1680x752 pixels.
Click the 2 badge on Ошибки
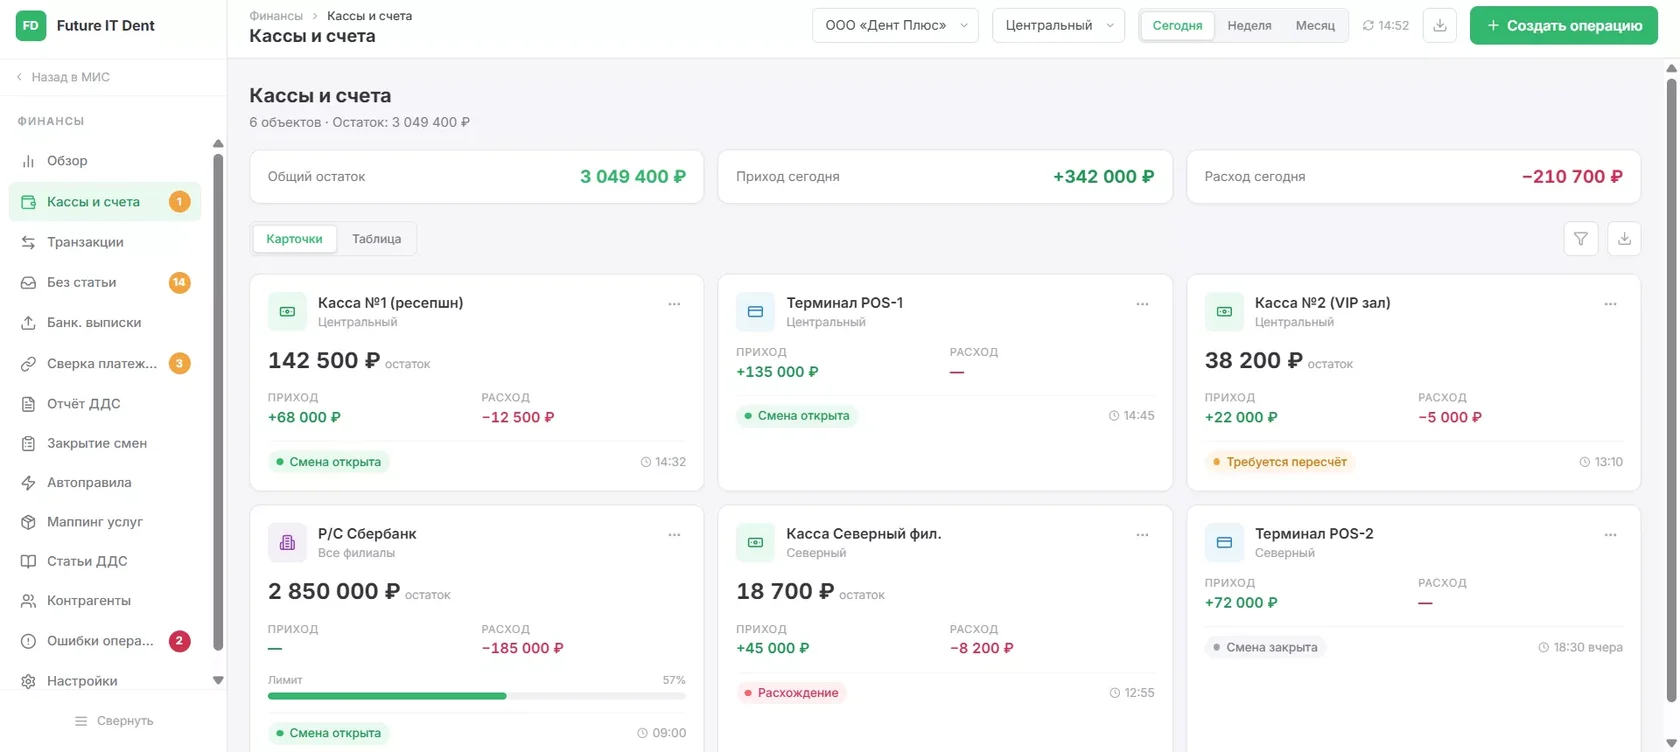tap(179, 641)
